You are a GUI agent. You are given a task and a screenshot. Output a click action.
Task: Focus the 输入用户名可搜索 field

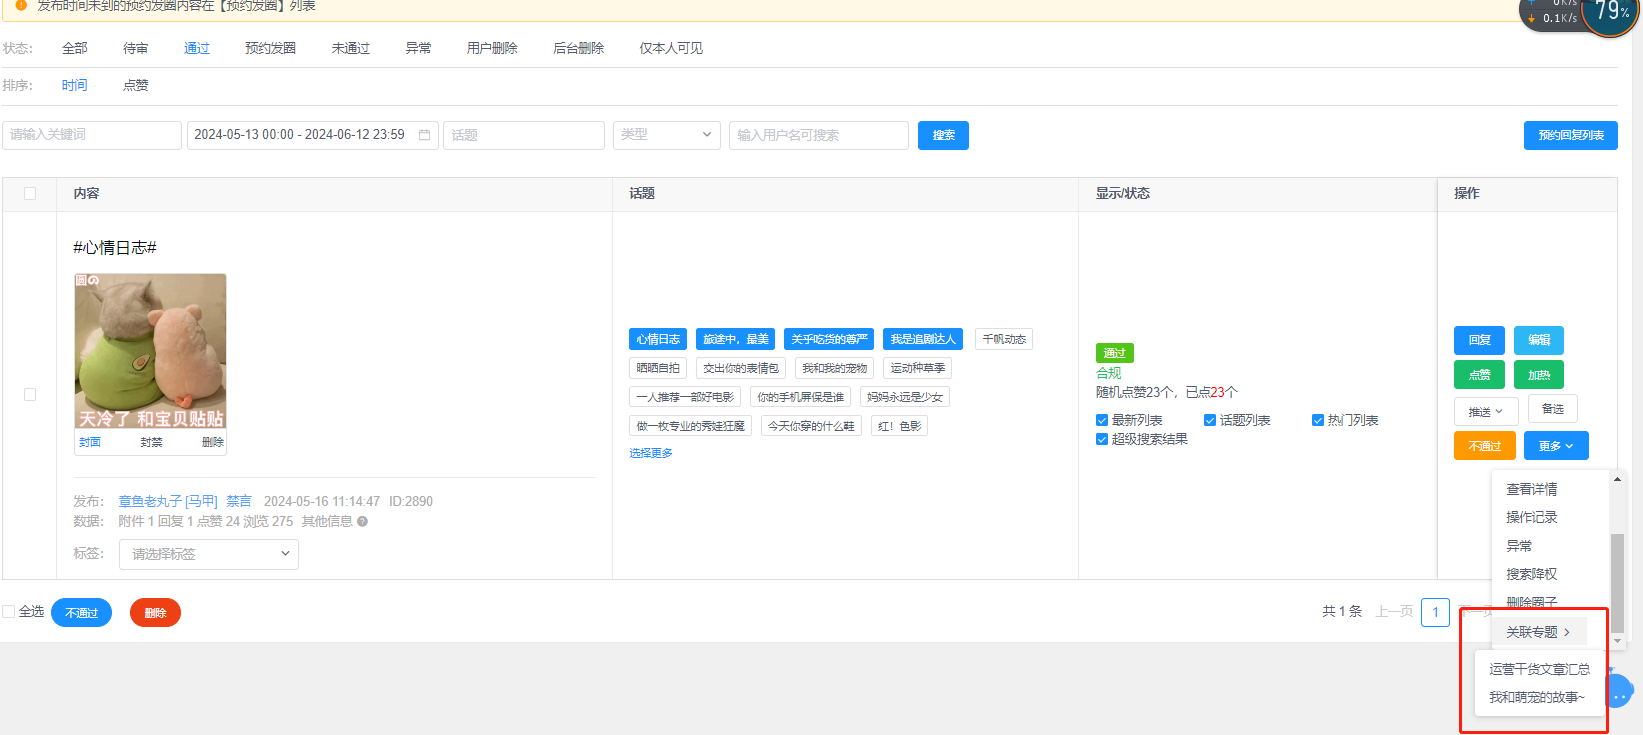[819, 135]
